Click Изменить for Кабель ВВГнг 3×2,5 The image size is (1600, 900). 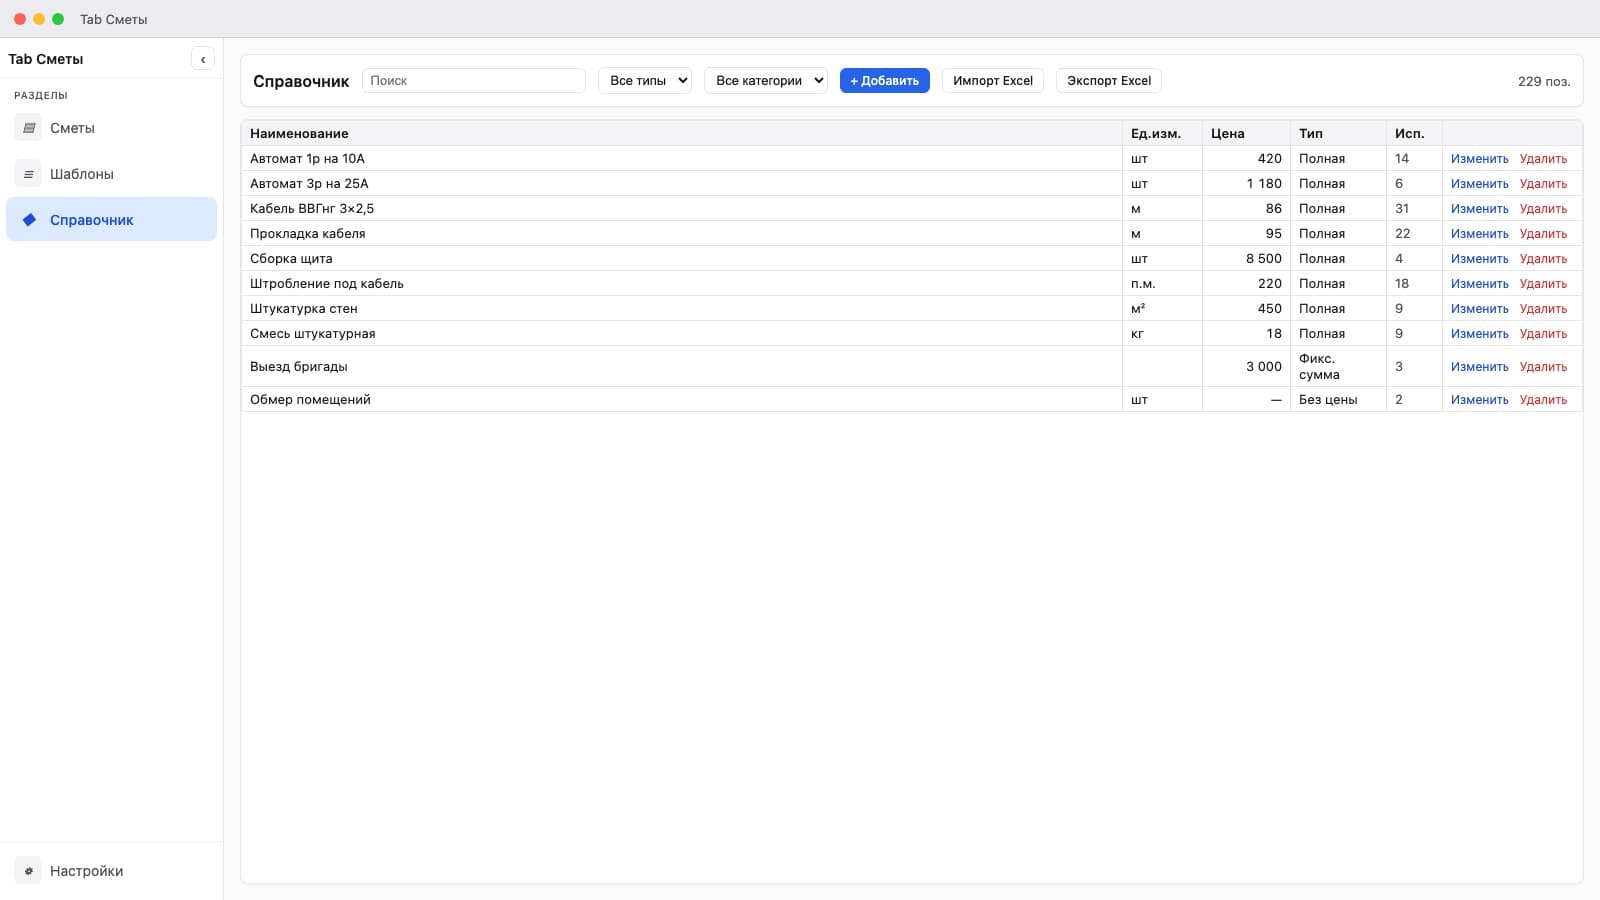coord(1480,209)
